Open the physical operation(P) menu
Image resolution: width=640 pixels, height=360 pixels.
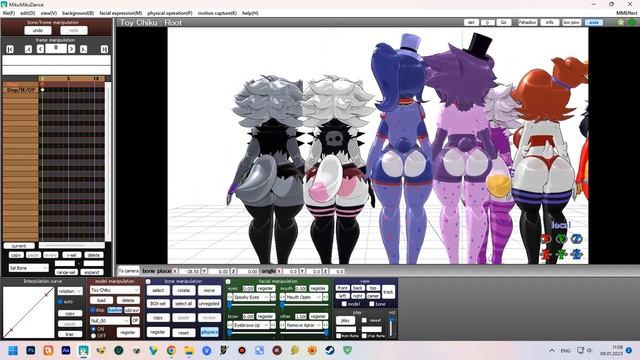[170, 13]
